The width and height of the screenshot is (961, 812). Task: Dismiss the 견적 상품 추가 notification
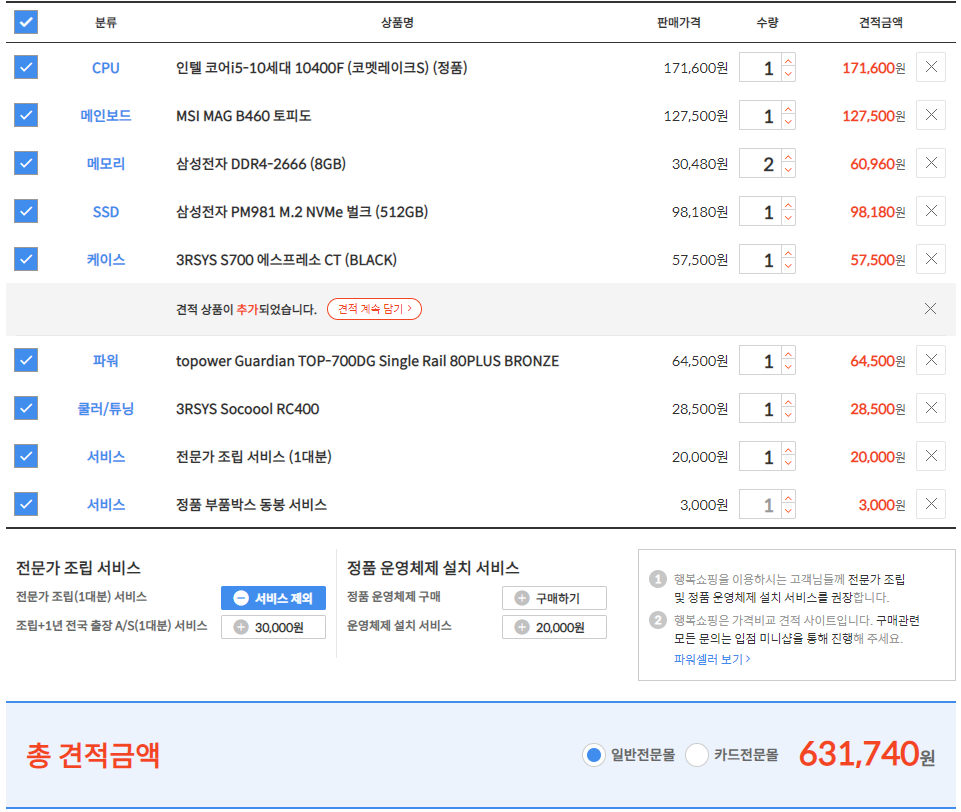[x=930, y=309]
